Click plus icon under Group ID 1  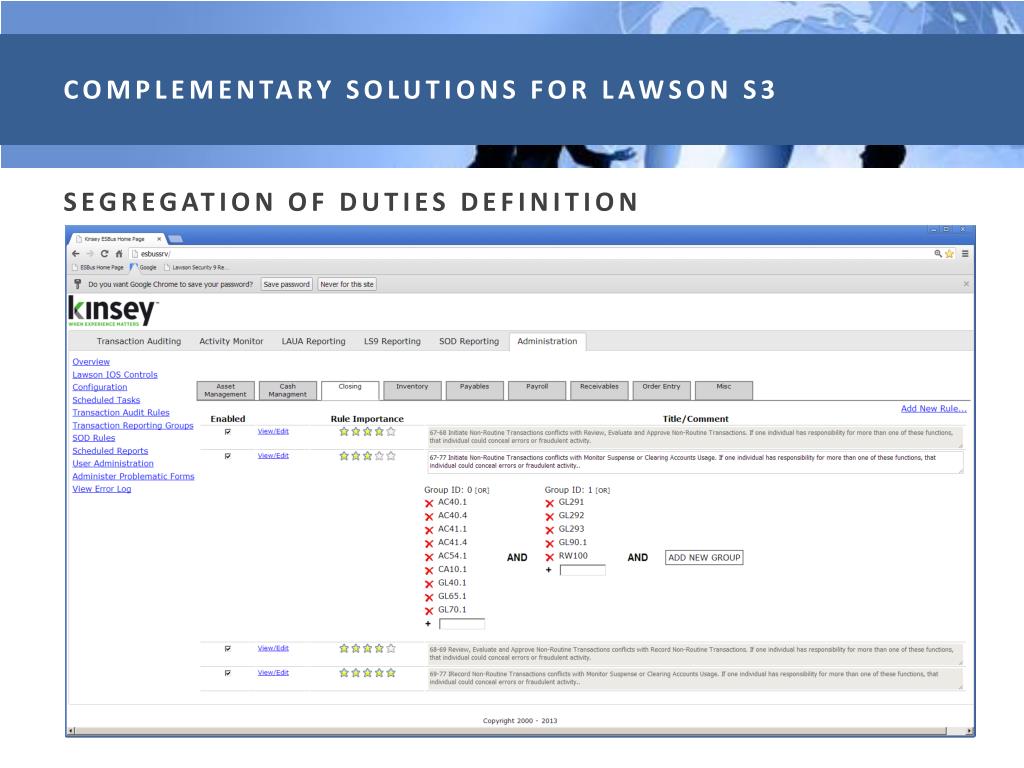[549, 569]
